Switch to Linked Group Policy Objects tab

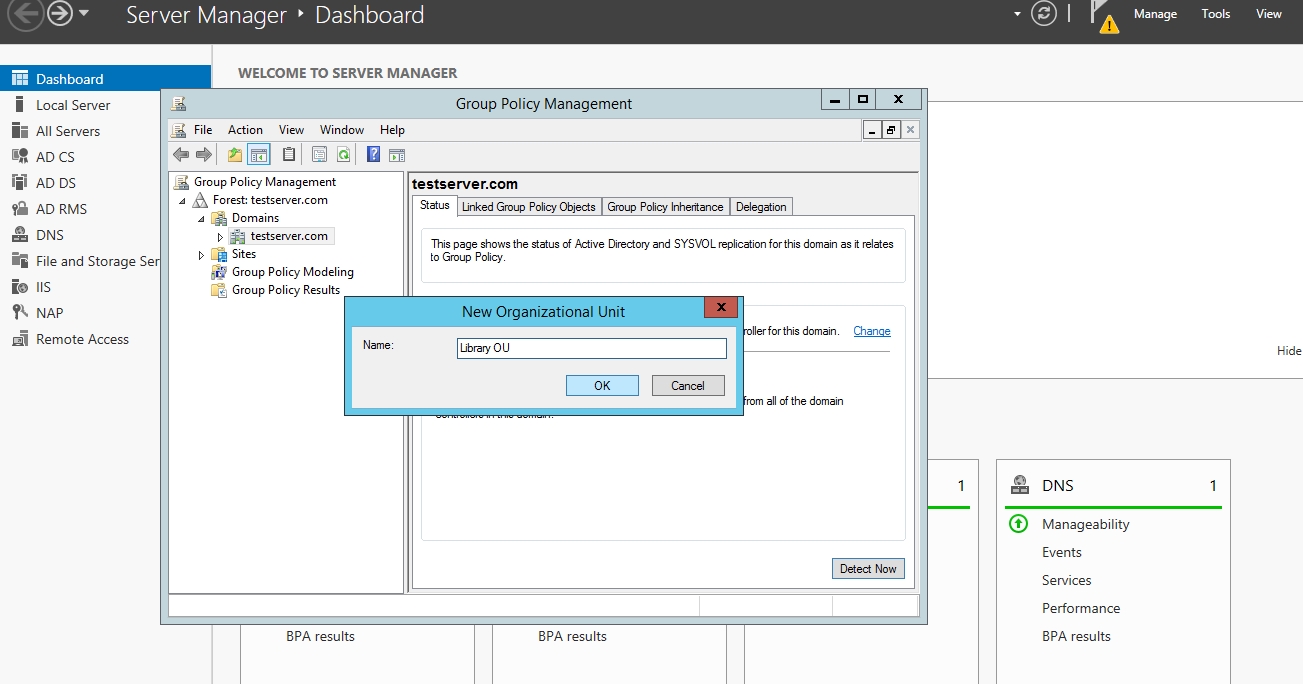[528, 207]
